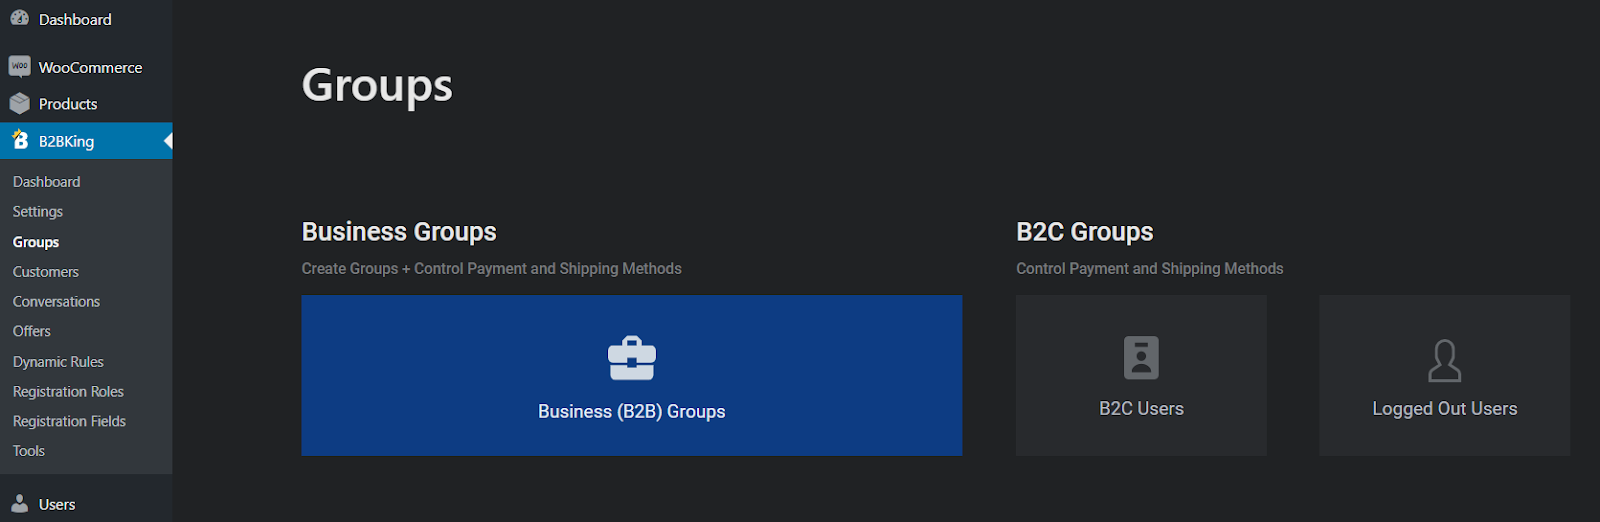
Task: Open Registration Roles page
Action: coord(68,392)
